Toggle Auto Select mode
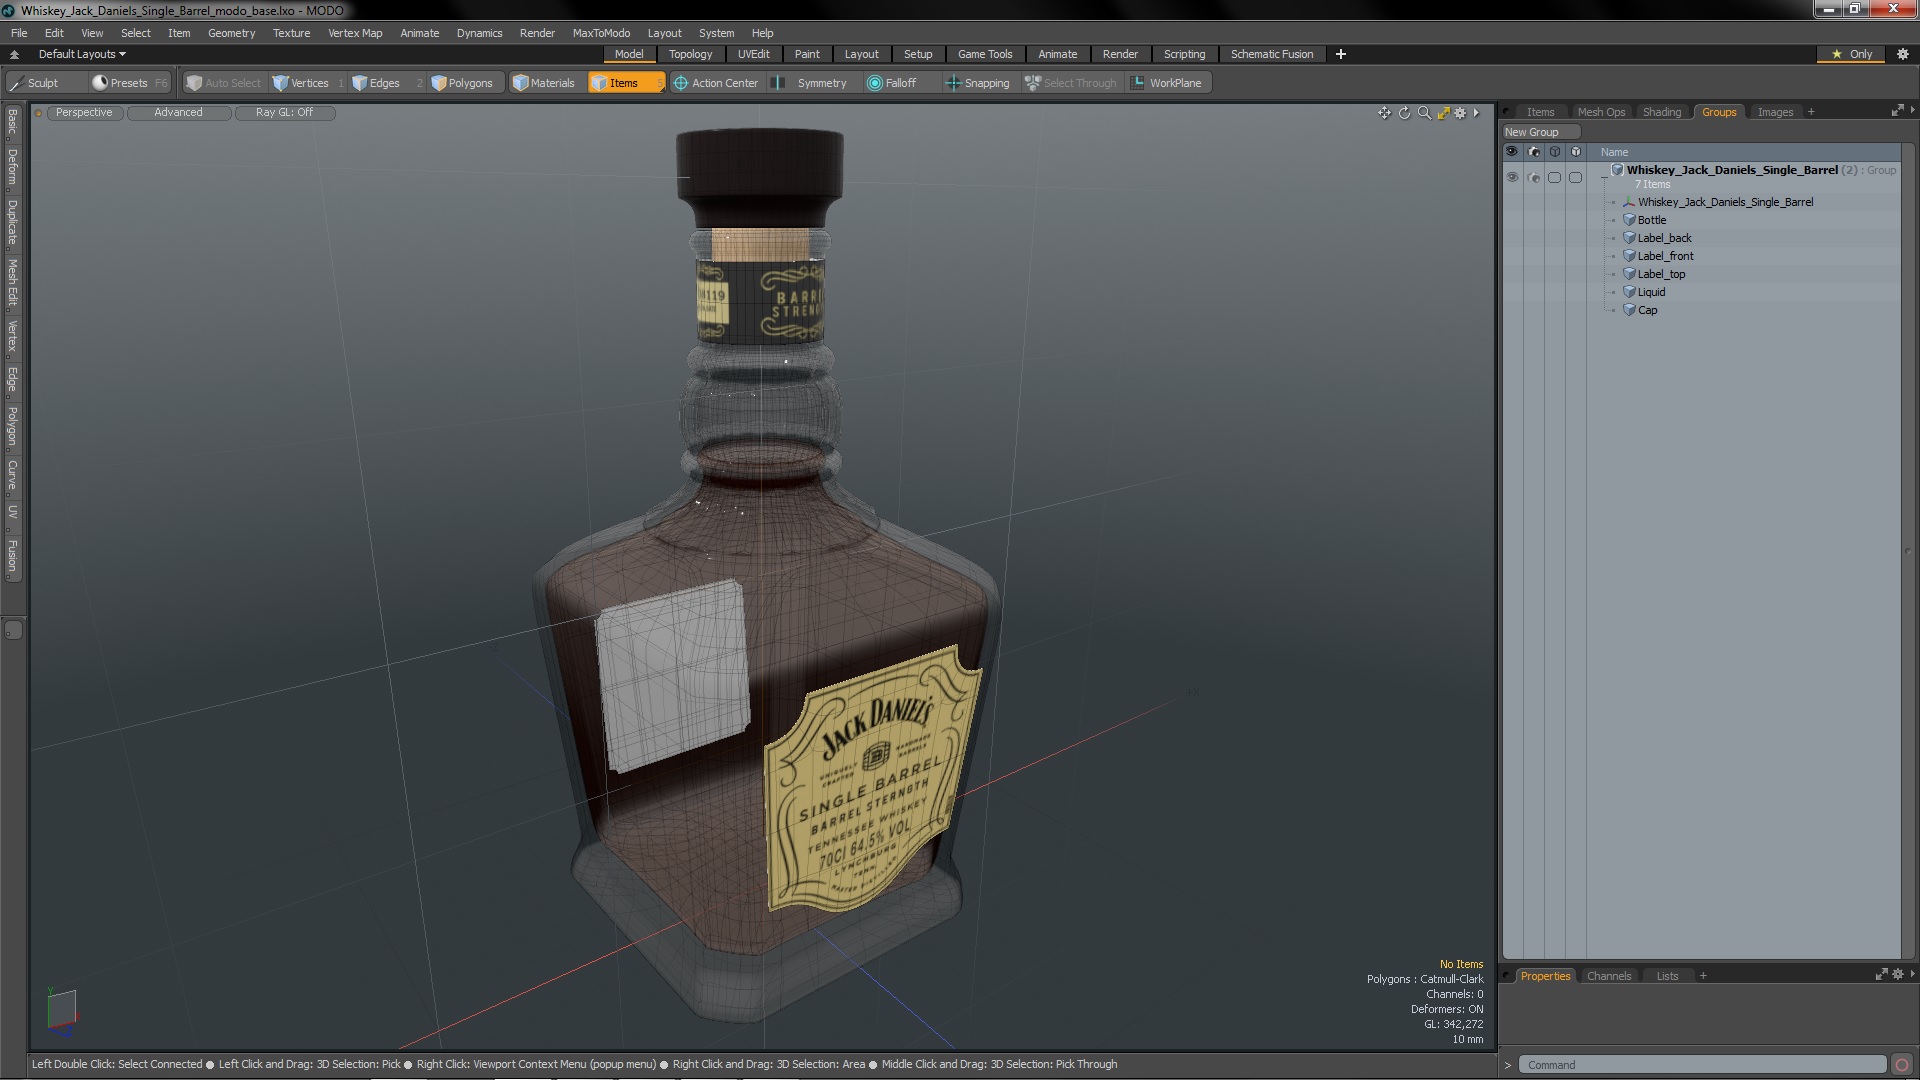This screenshot has height=1080, width=1920. click(224, 83)
